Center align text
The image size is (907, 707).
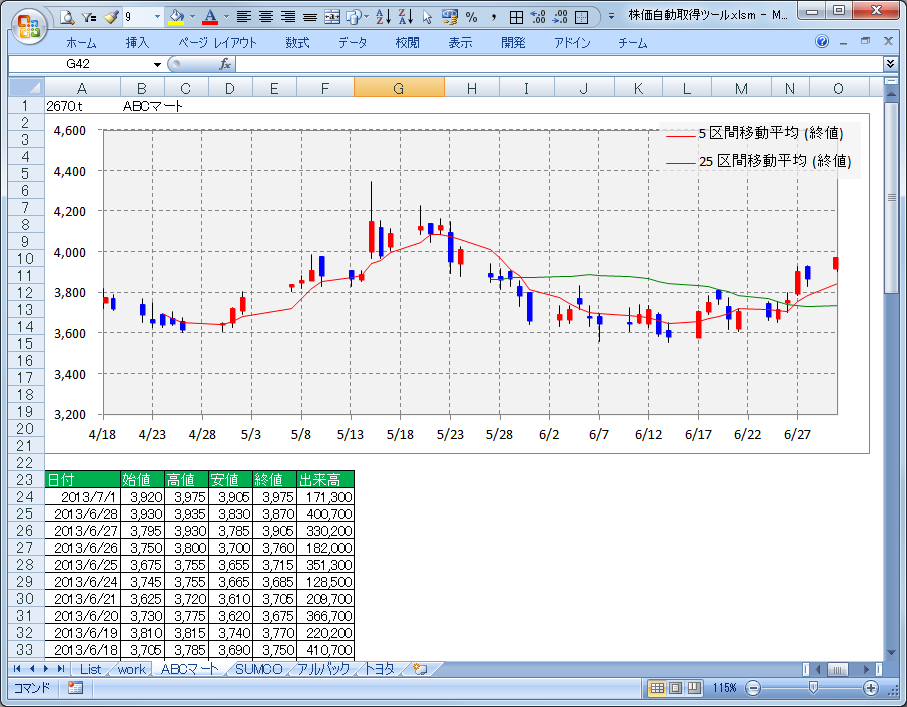266,17
